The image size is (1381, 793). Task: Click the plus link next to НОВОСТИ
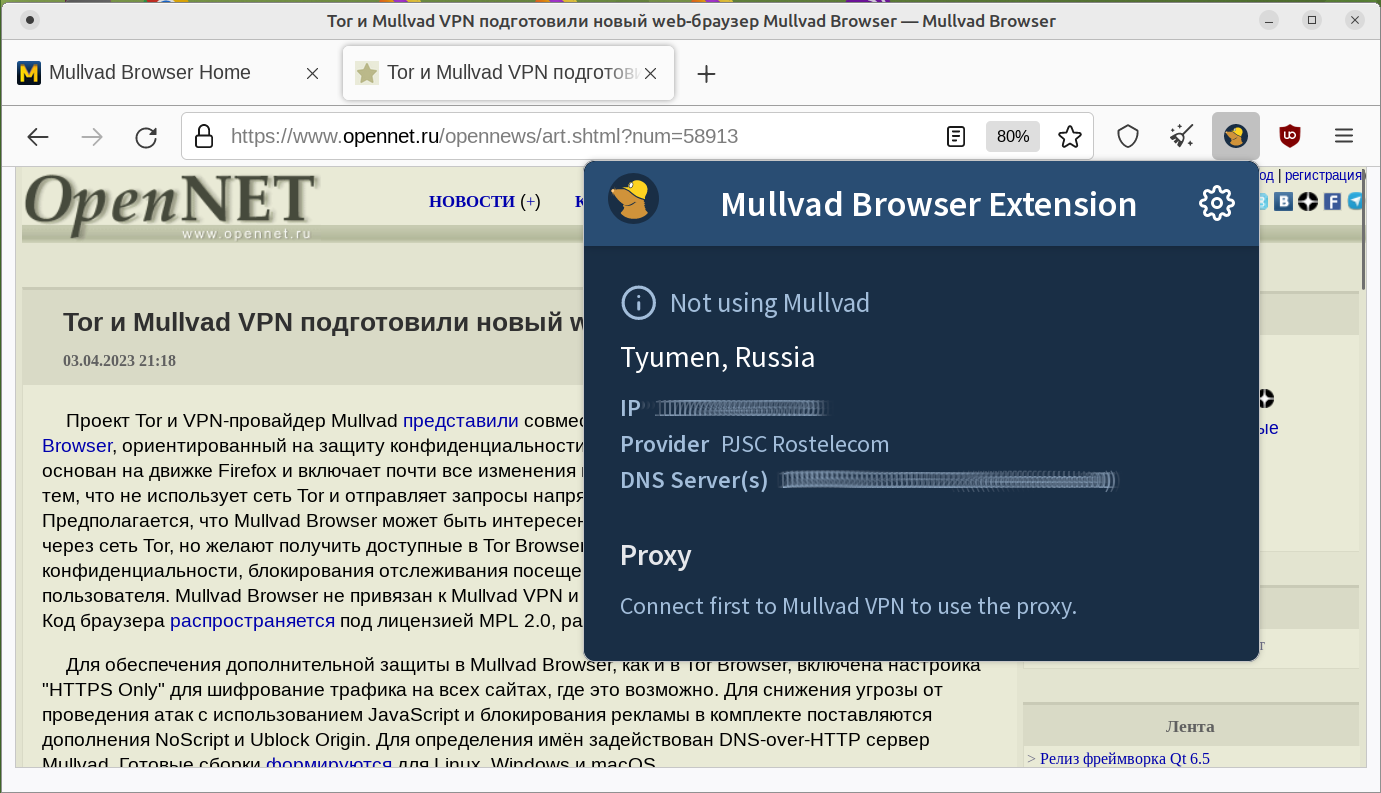click(530, 202)
